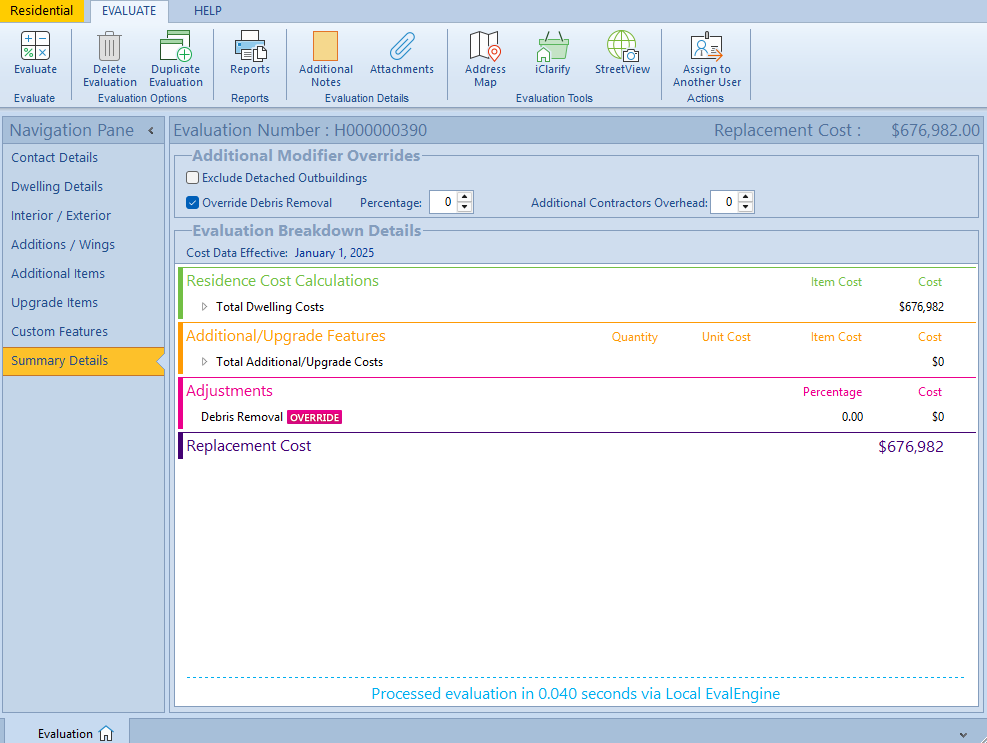Screen dimensions: 987x743
Task: Expand Total Additional/Upgrade Costs row
Action: pos(205,362)
